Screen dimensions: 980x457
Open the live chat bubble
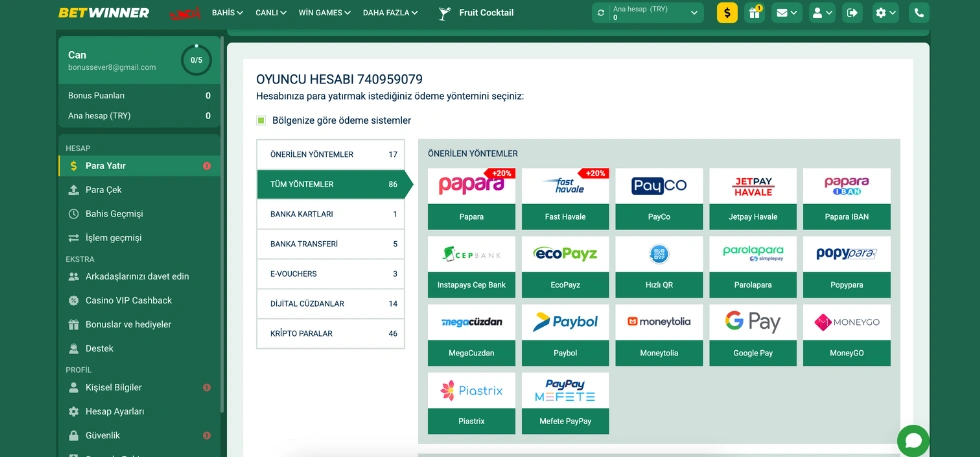912,440
